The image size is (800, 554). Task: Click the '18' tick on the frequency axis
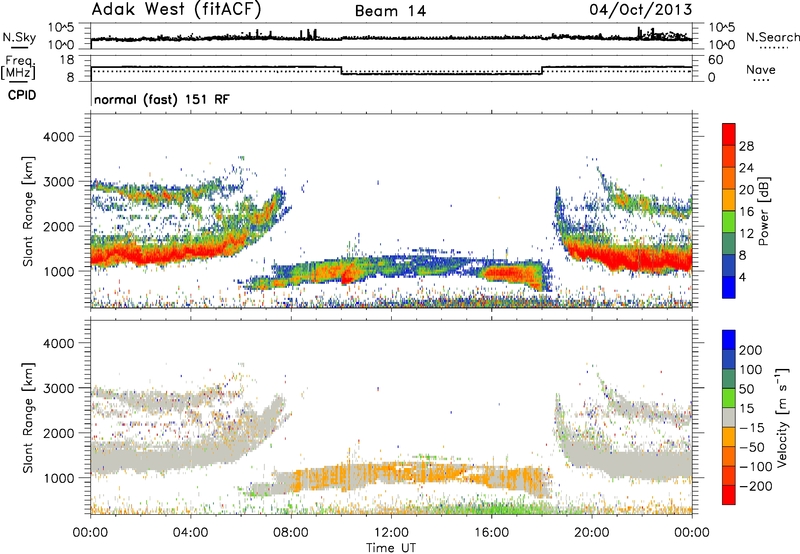click(67, 60)
